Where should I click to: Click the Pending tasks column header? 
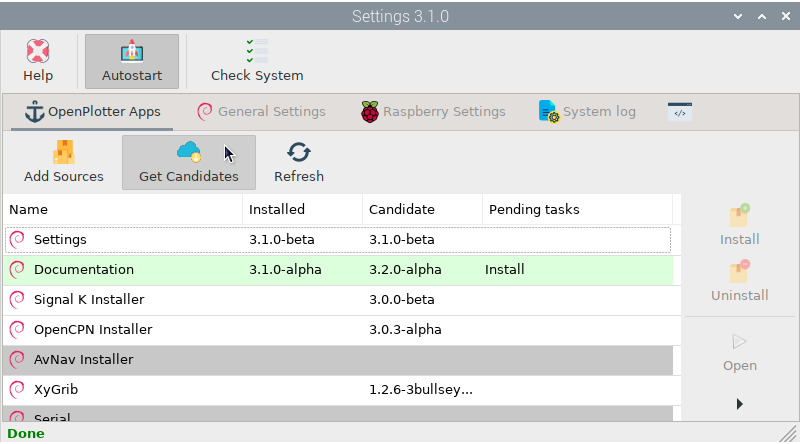point(577,209)
